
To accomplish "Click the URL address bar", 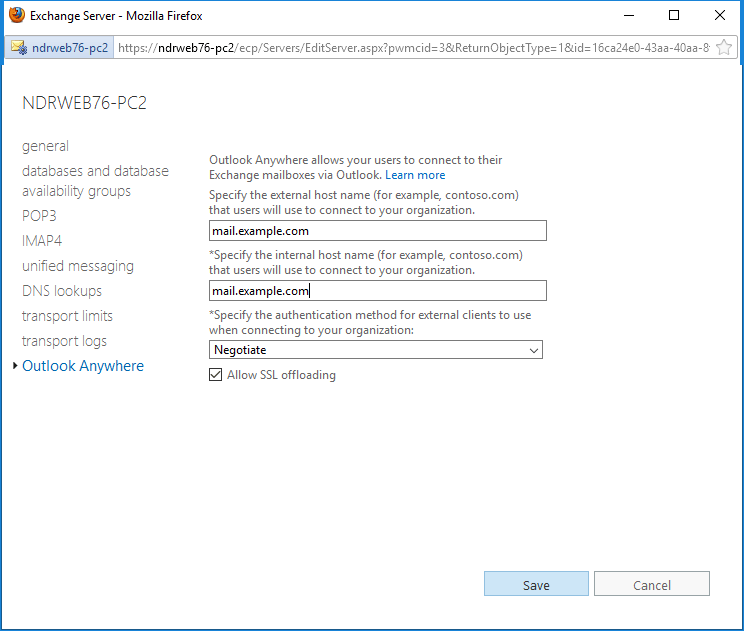I will pyautogui.click(x=413, y=47).
